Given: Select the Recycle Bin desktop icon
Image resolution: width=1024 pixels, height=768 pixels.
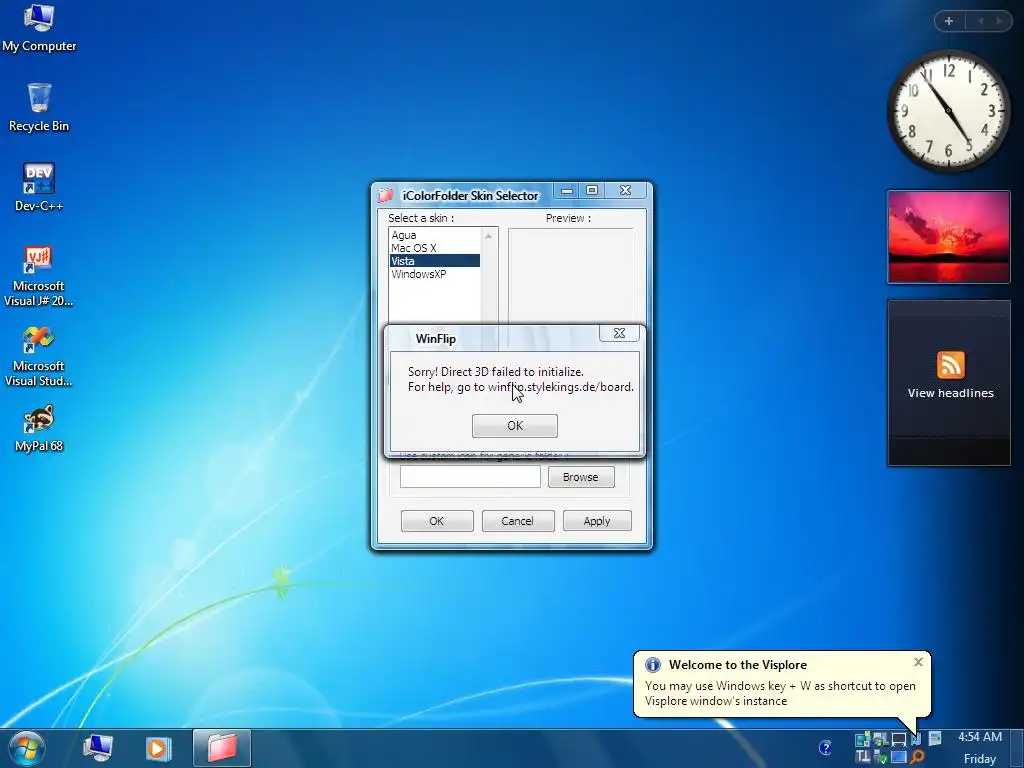Looking at the screenshot, I should click(39, 108).
